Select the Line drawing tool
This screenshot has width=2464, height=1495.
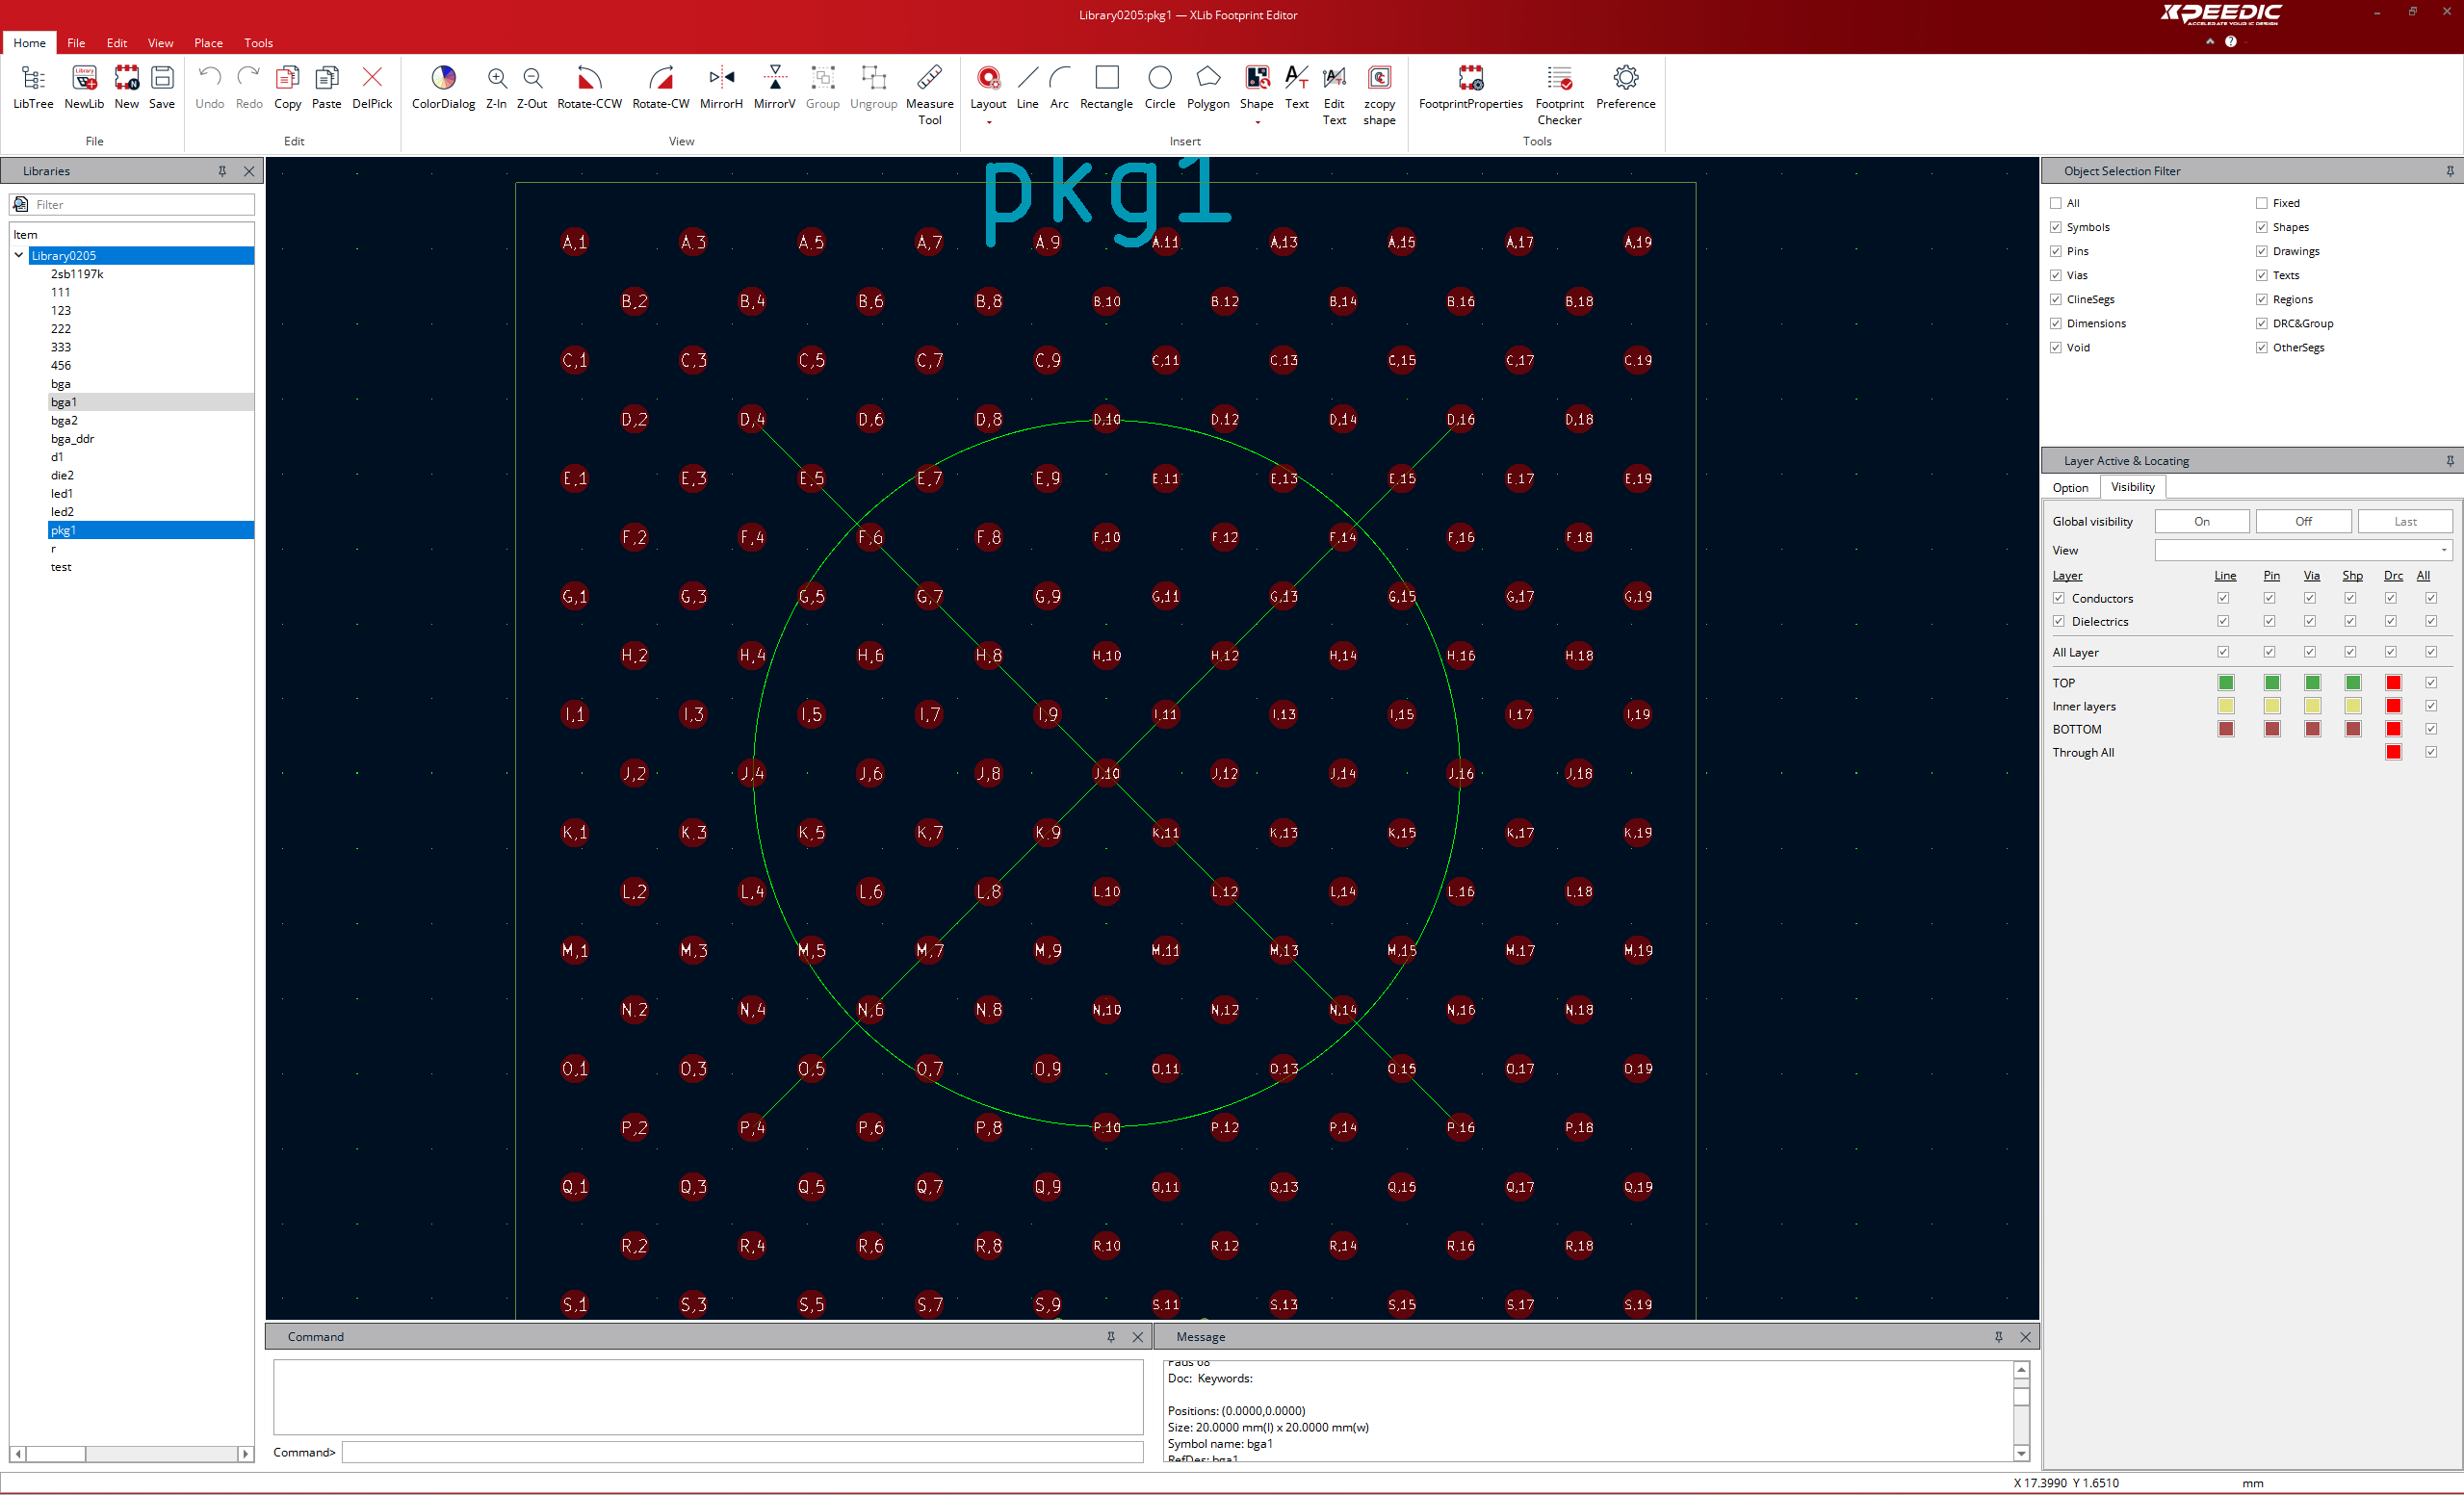click(x=1028, y=87)
